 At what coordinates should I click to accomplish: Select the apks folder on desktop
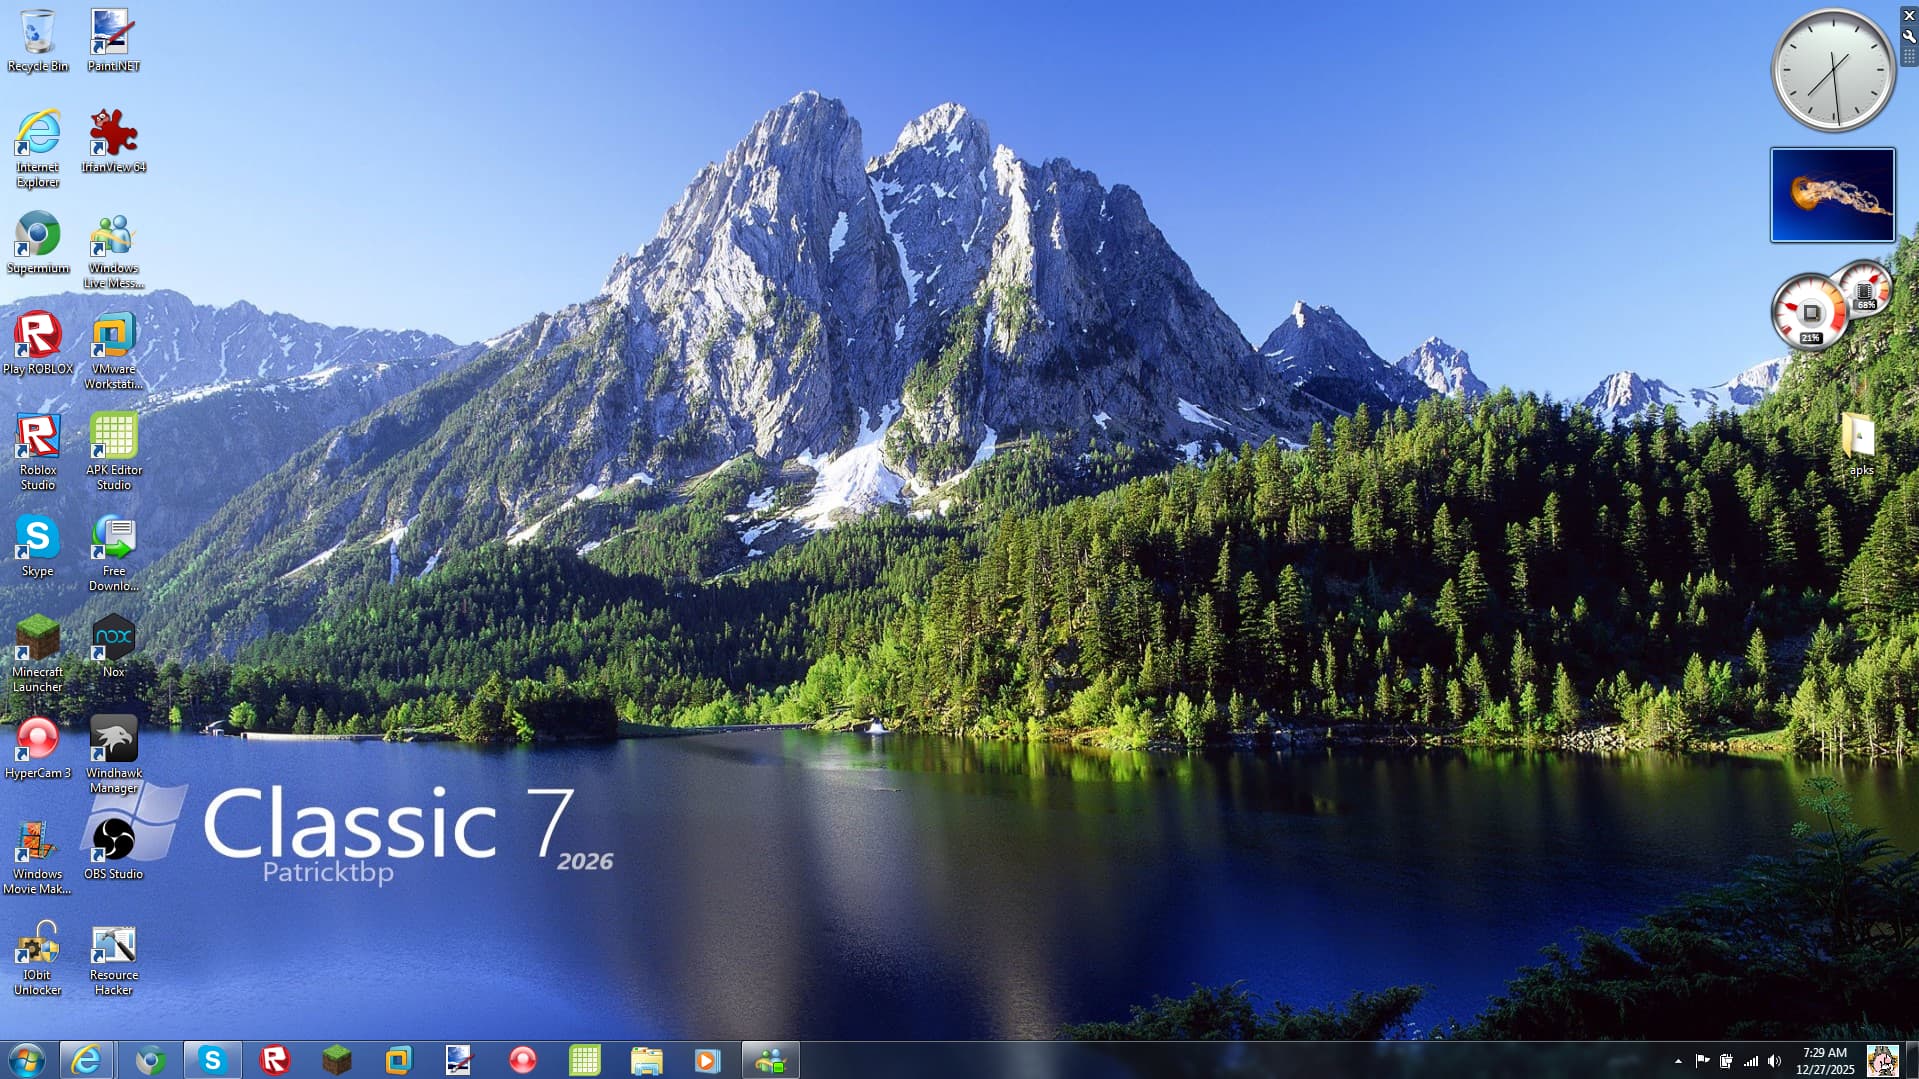click(x=1860, y=438)
